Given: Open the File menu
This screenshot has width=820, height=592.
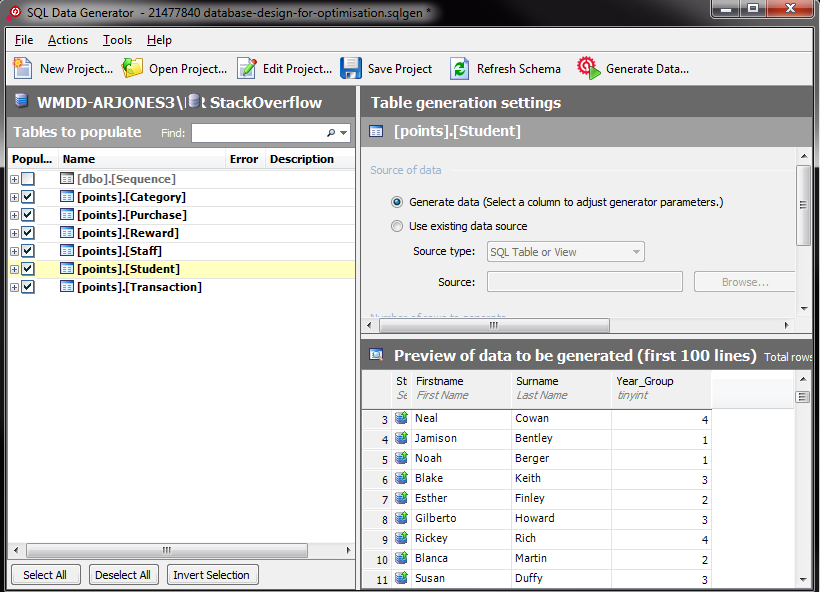Looking at the screenshot, I should pyautogui.click(x=24, y=40).
